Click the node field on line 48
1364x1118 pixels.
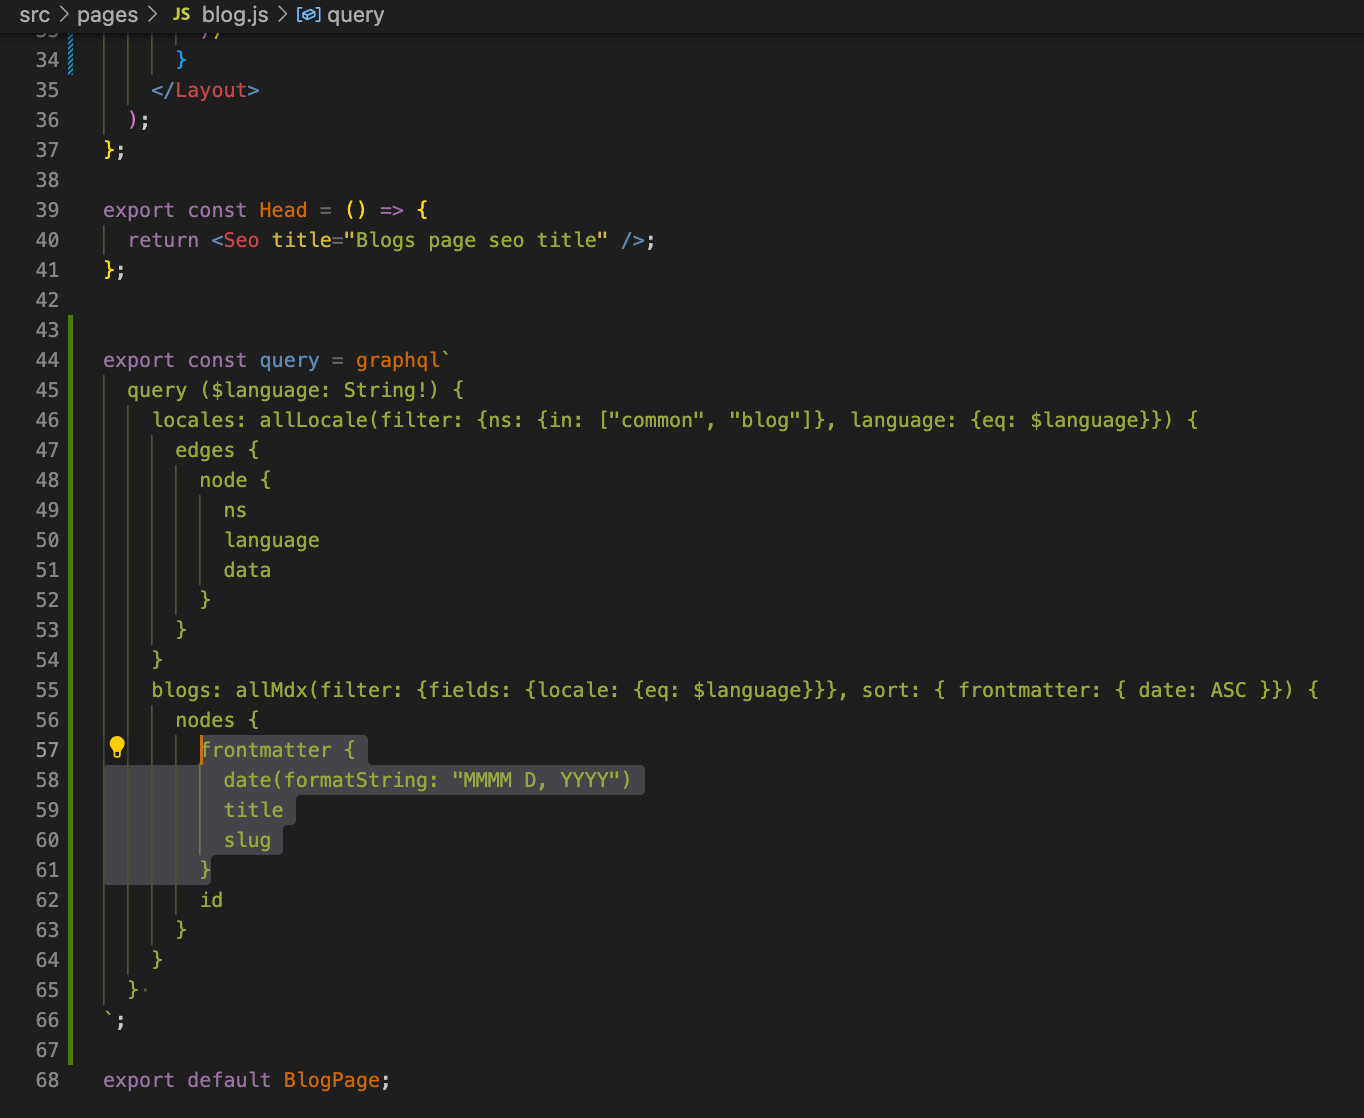[223, 480]
